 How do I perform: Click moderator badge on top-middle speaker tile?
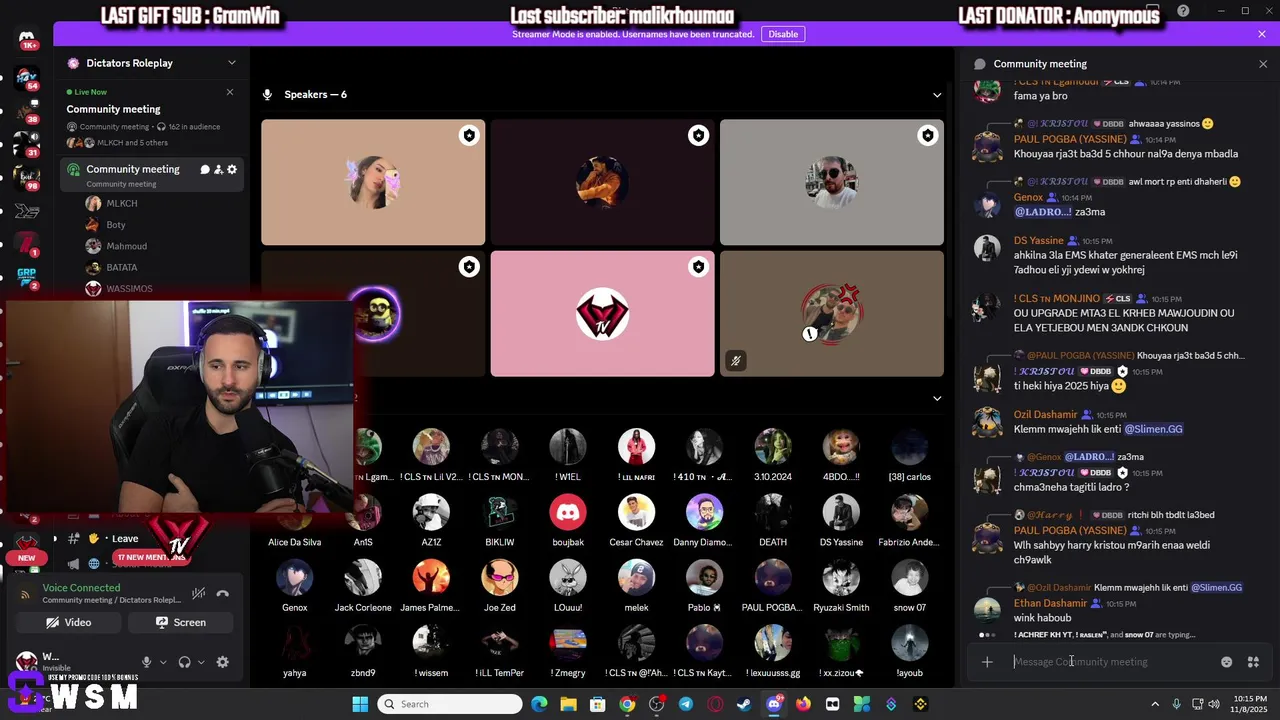pos(698,136)
